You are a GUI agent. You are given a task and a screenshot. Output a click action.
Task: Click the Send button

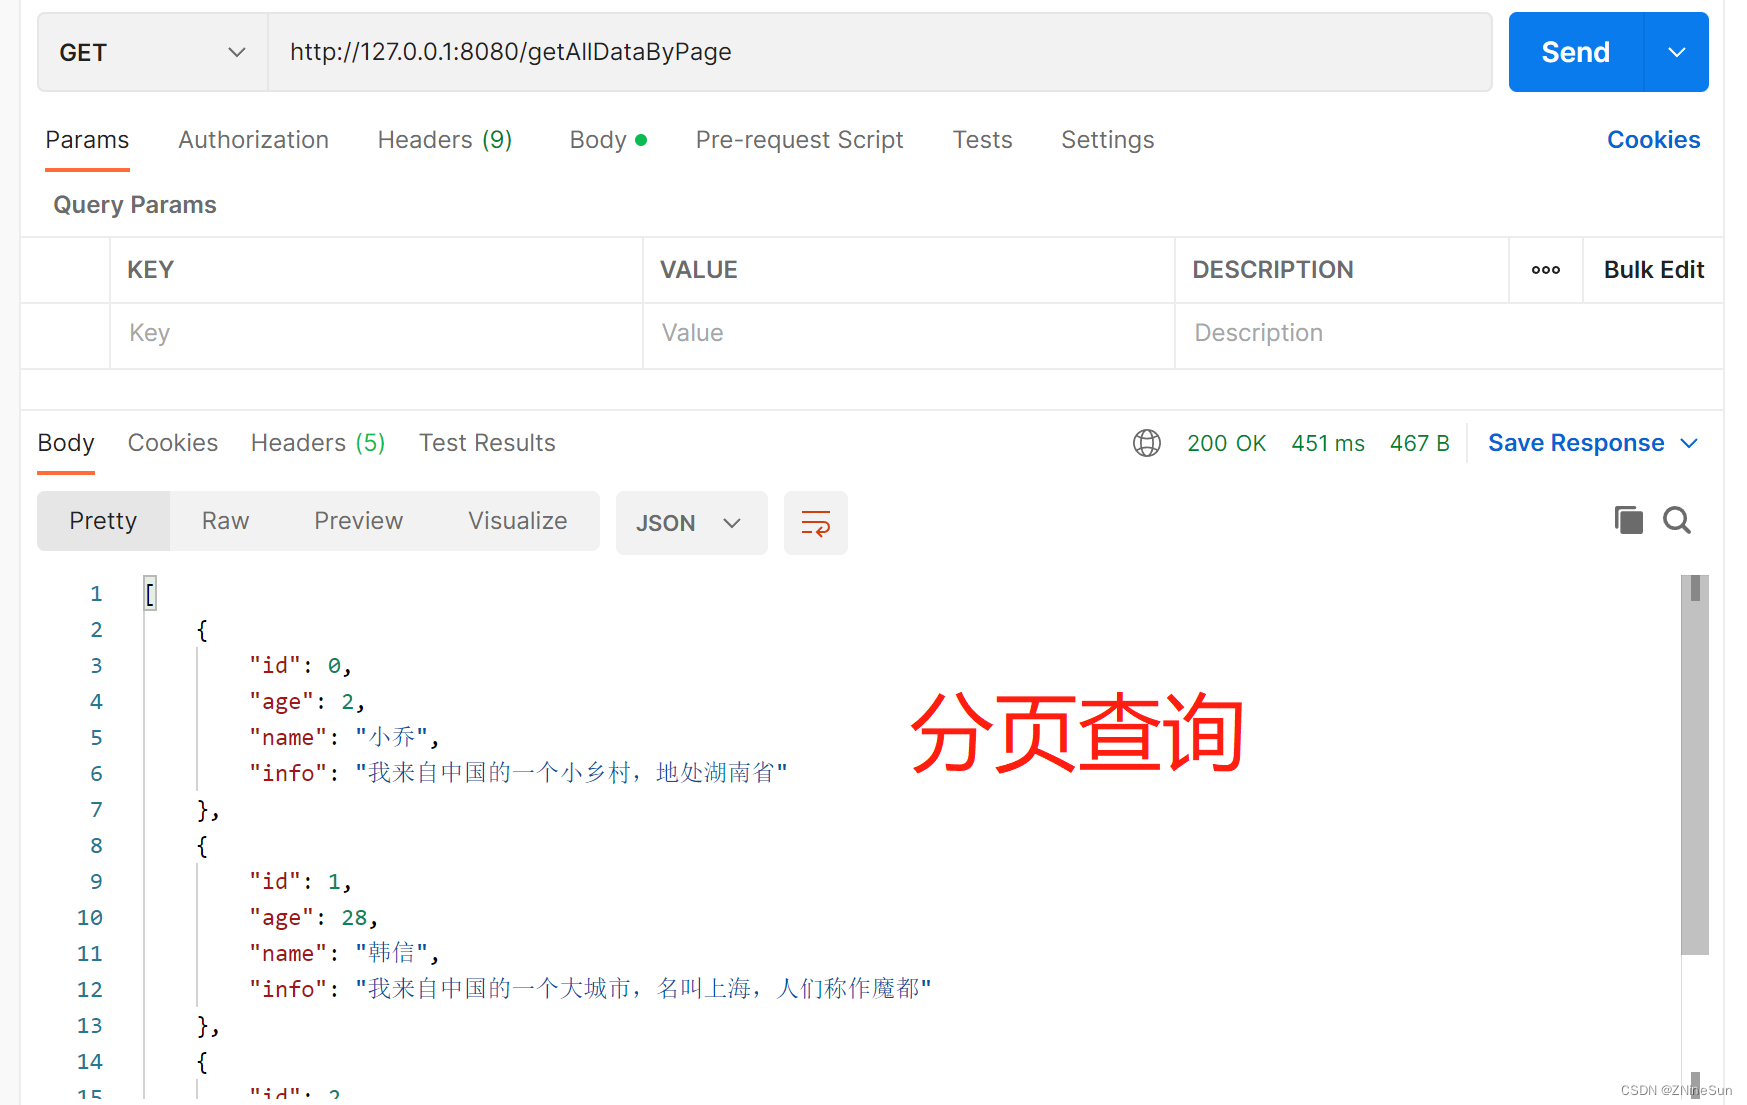1576,52
